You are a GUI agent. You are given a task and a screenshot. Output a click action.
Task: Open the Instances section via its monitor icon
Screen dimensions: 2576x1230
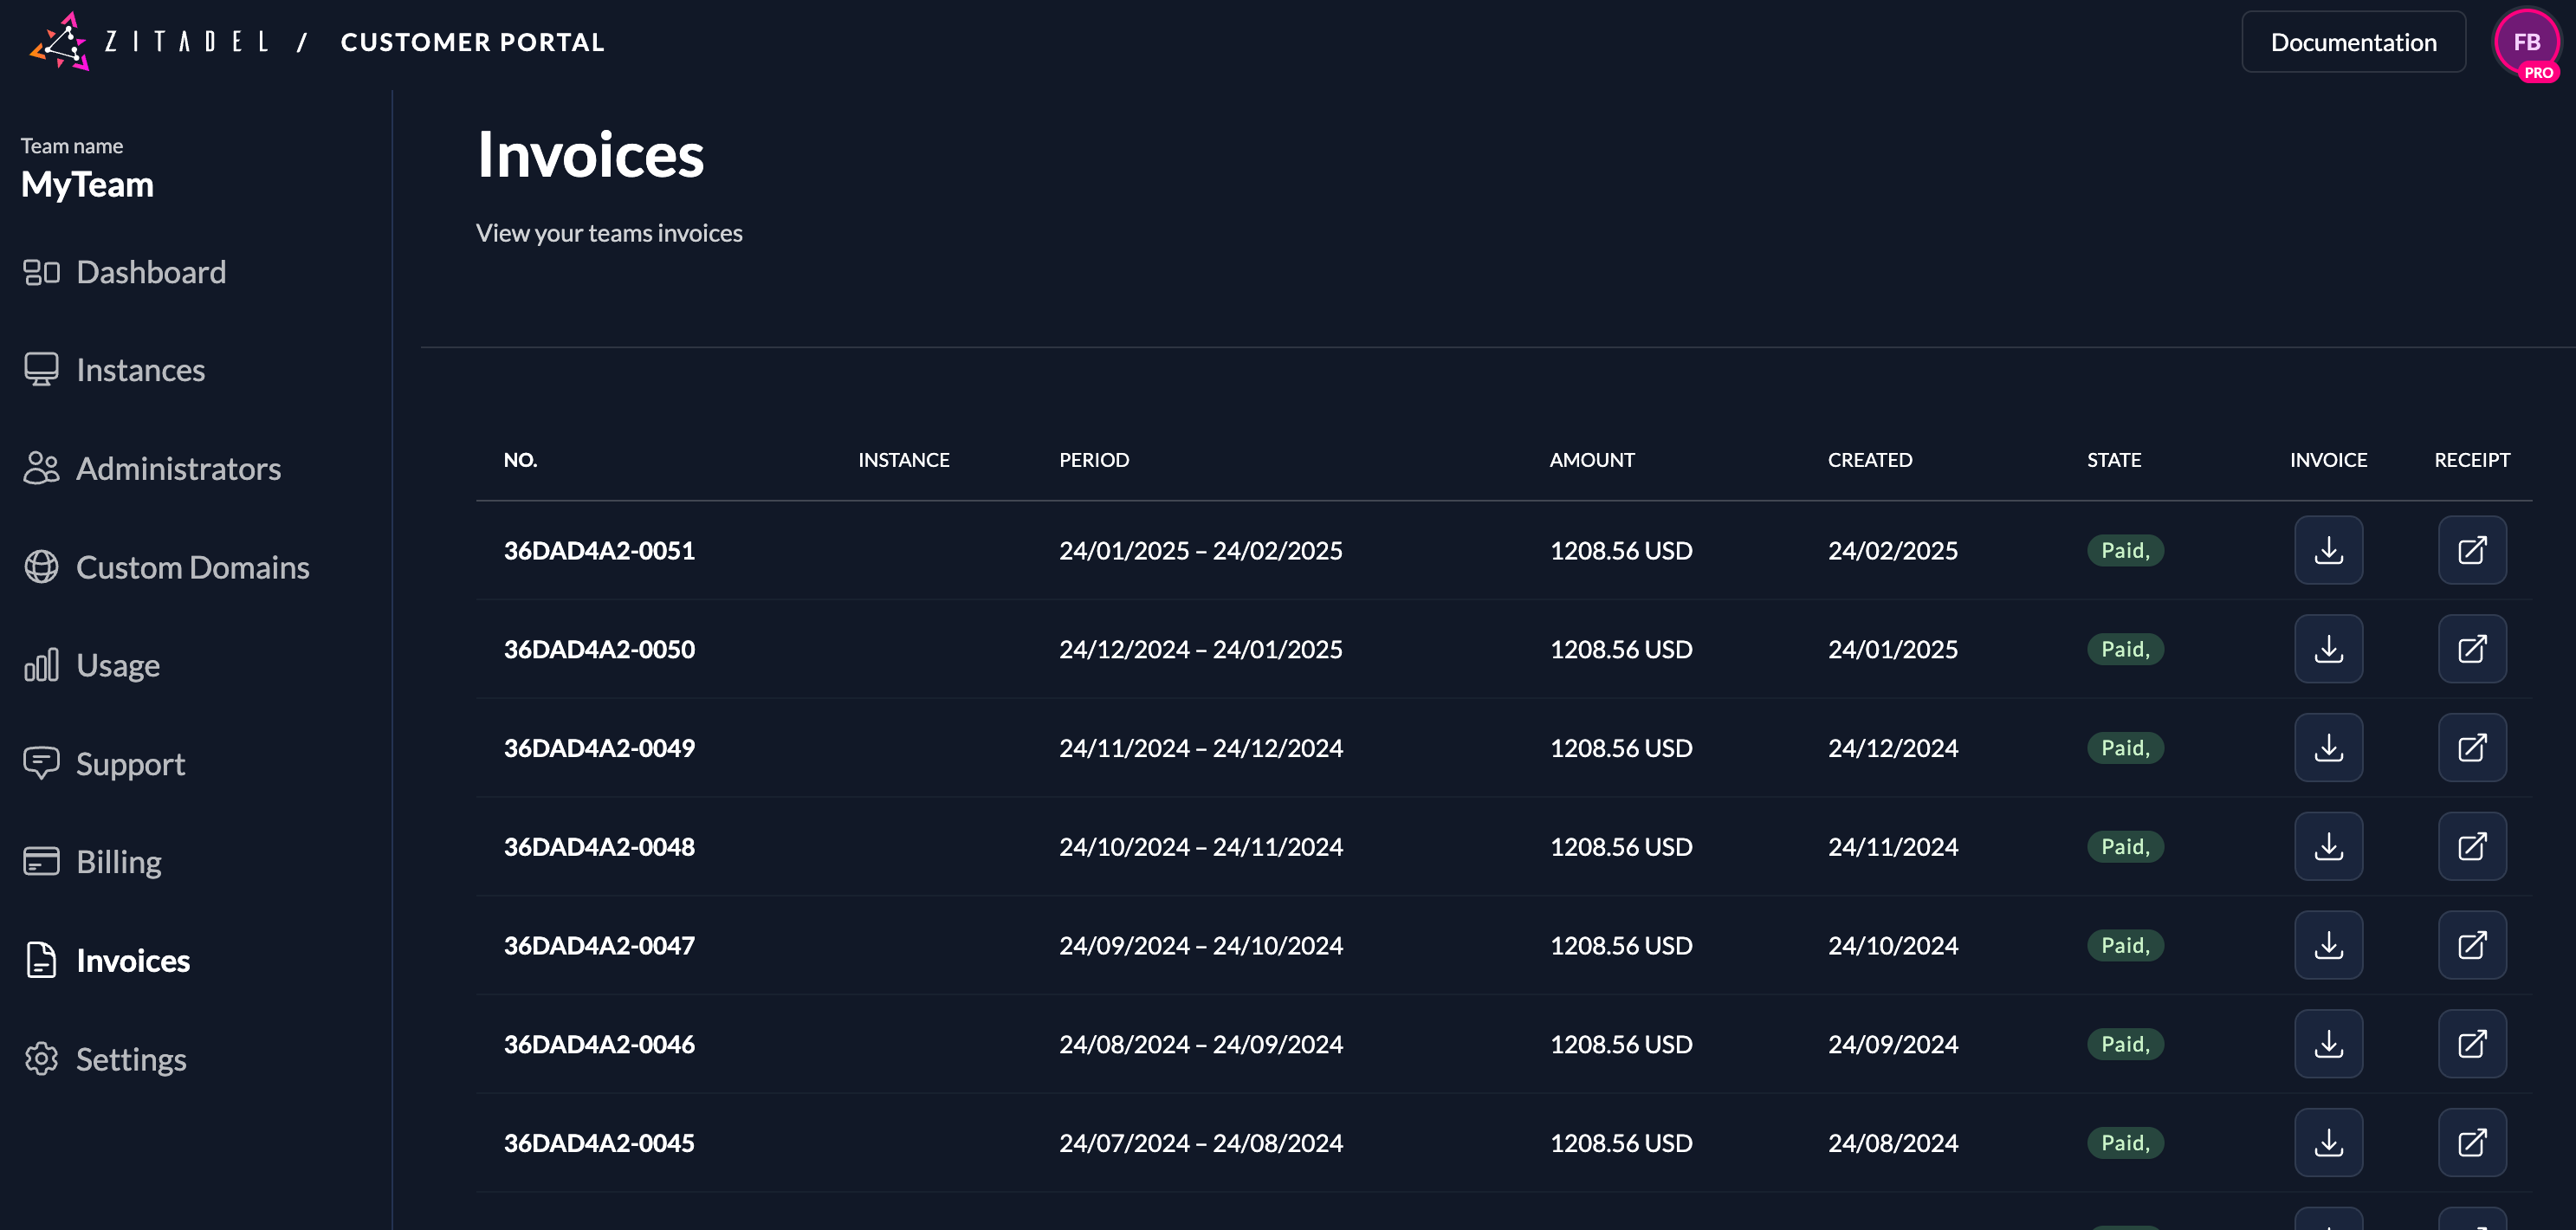[41, 369]
